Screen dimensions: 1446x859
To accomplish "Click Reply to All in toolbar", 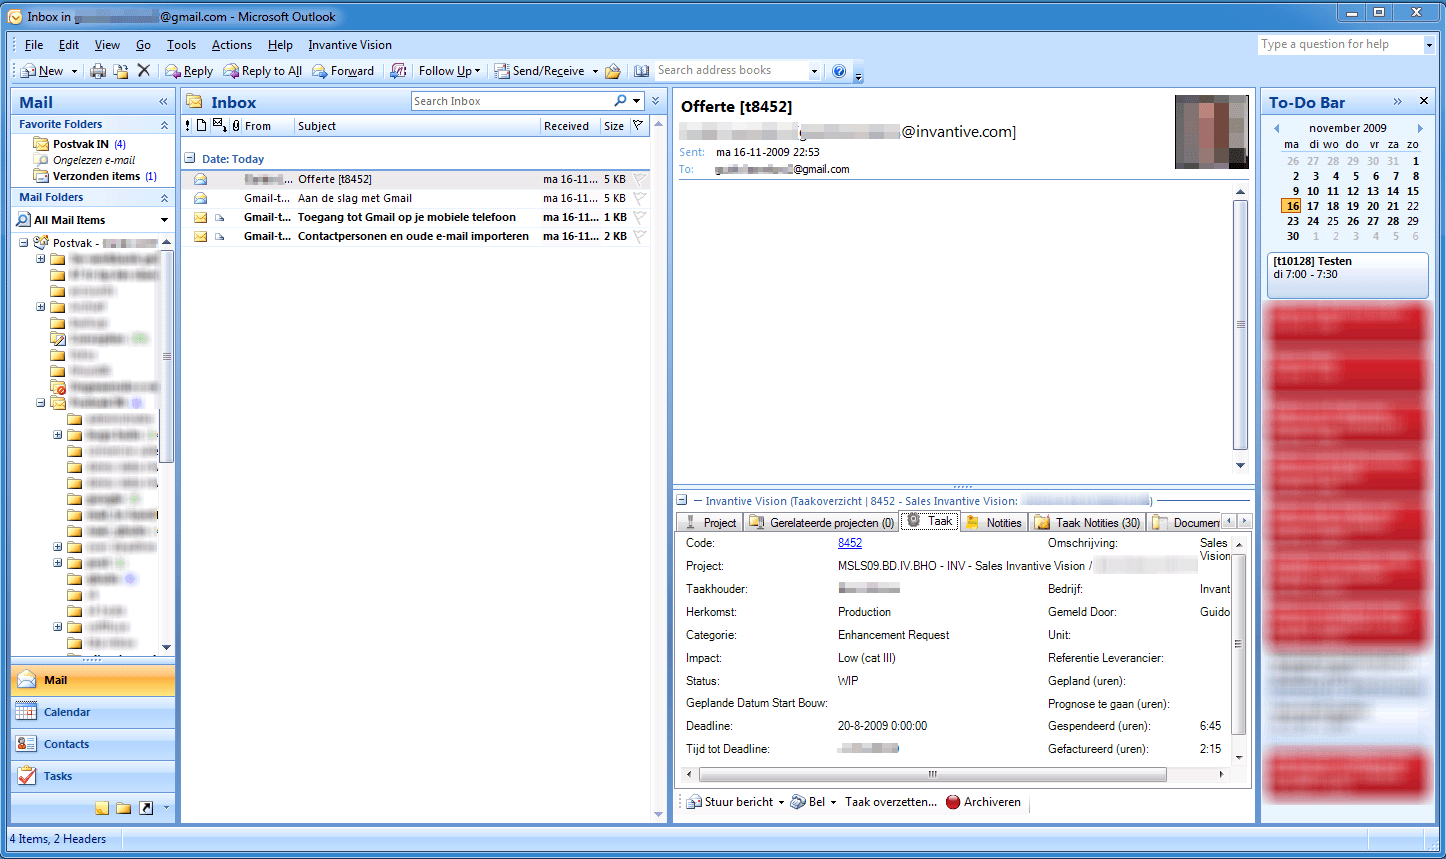I will pos(263,71).
